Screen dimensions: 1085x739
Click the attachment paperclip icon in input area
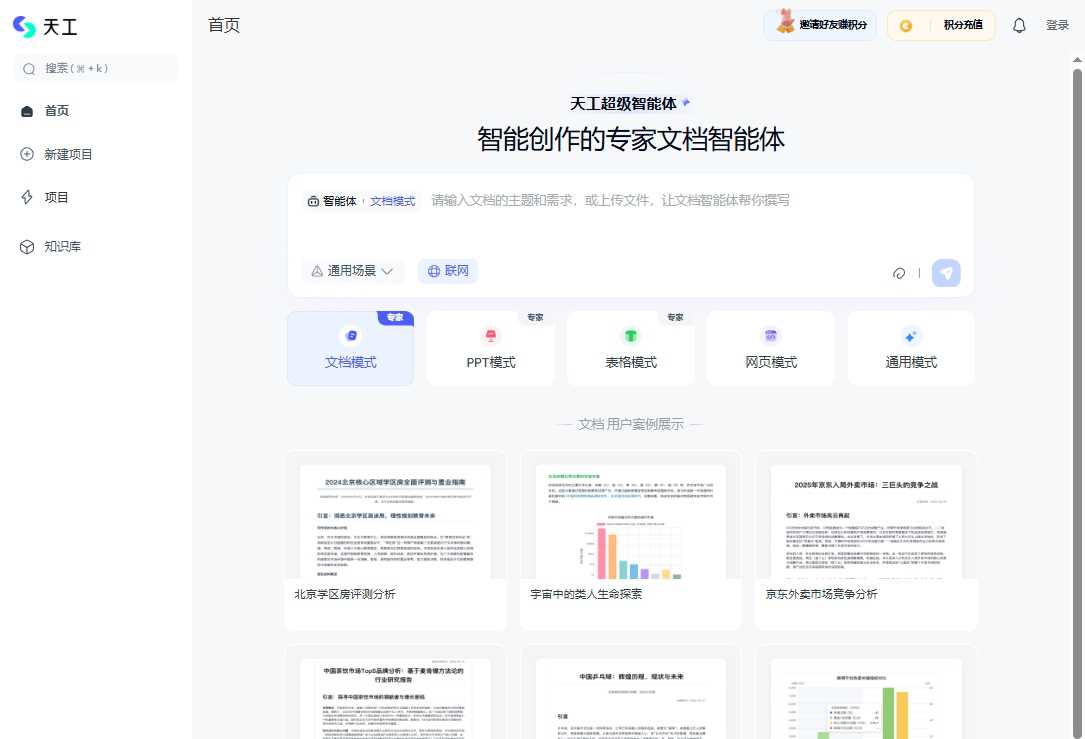pyautogui.click(x=899, y=272)
